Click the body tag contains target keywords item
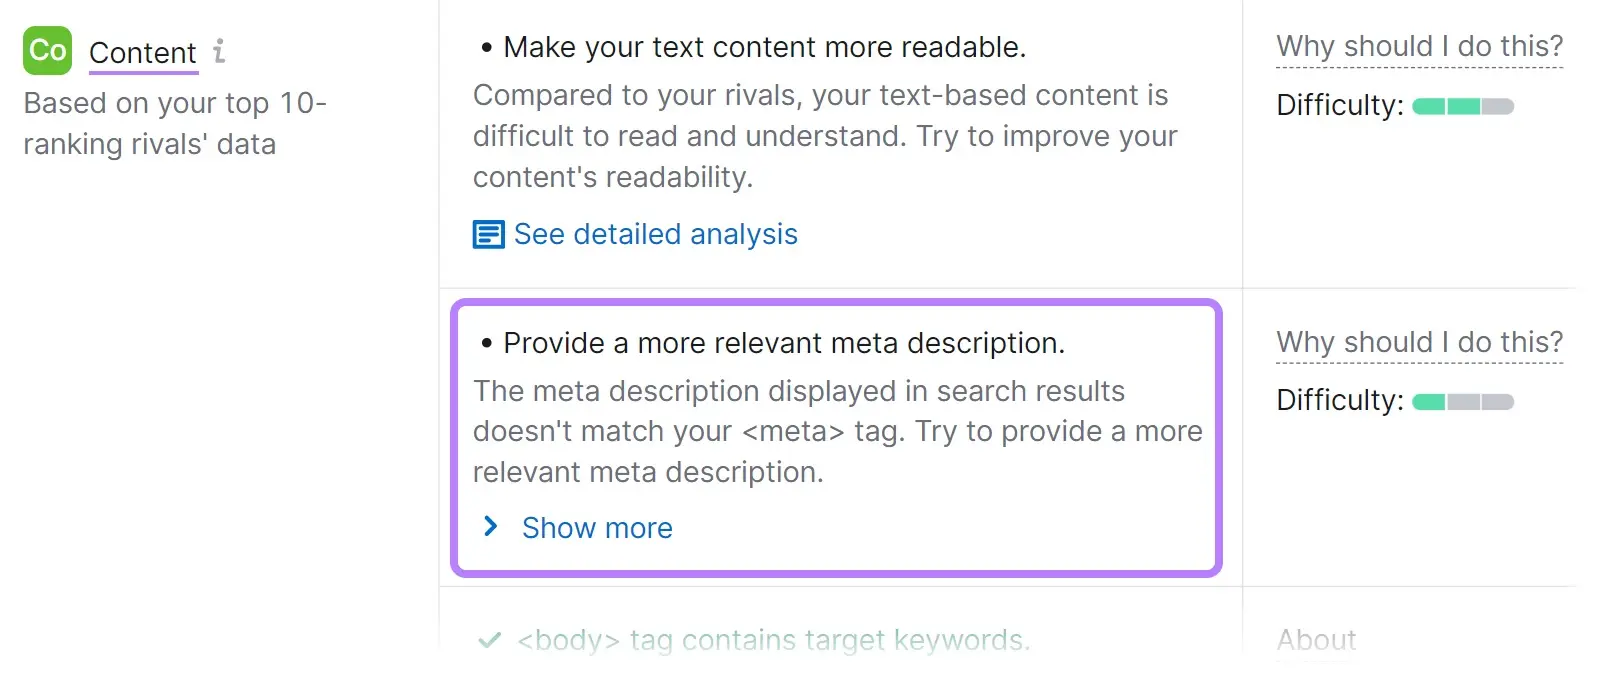 tap(772, 639)
